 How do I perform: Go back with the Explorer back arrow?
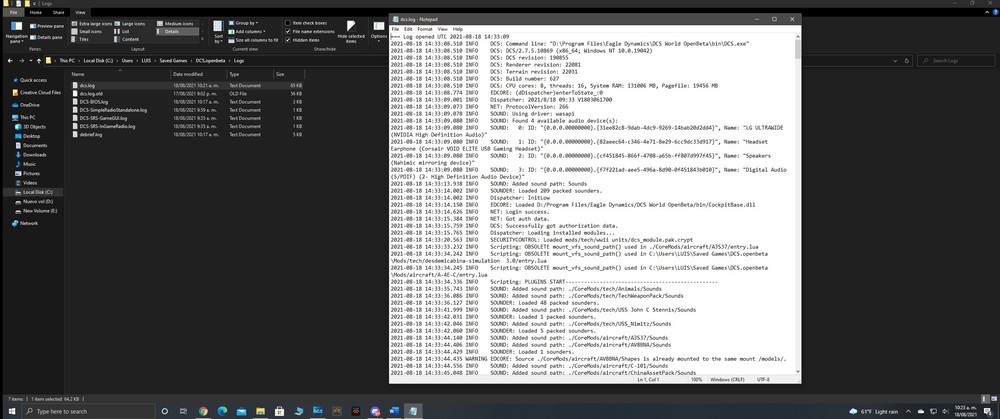pyautogui.click(x=10, y=61)
